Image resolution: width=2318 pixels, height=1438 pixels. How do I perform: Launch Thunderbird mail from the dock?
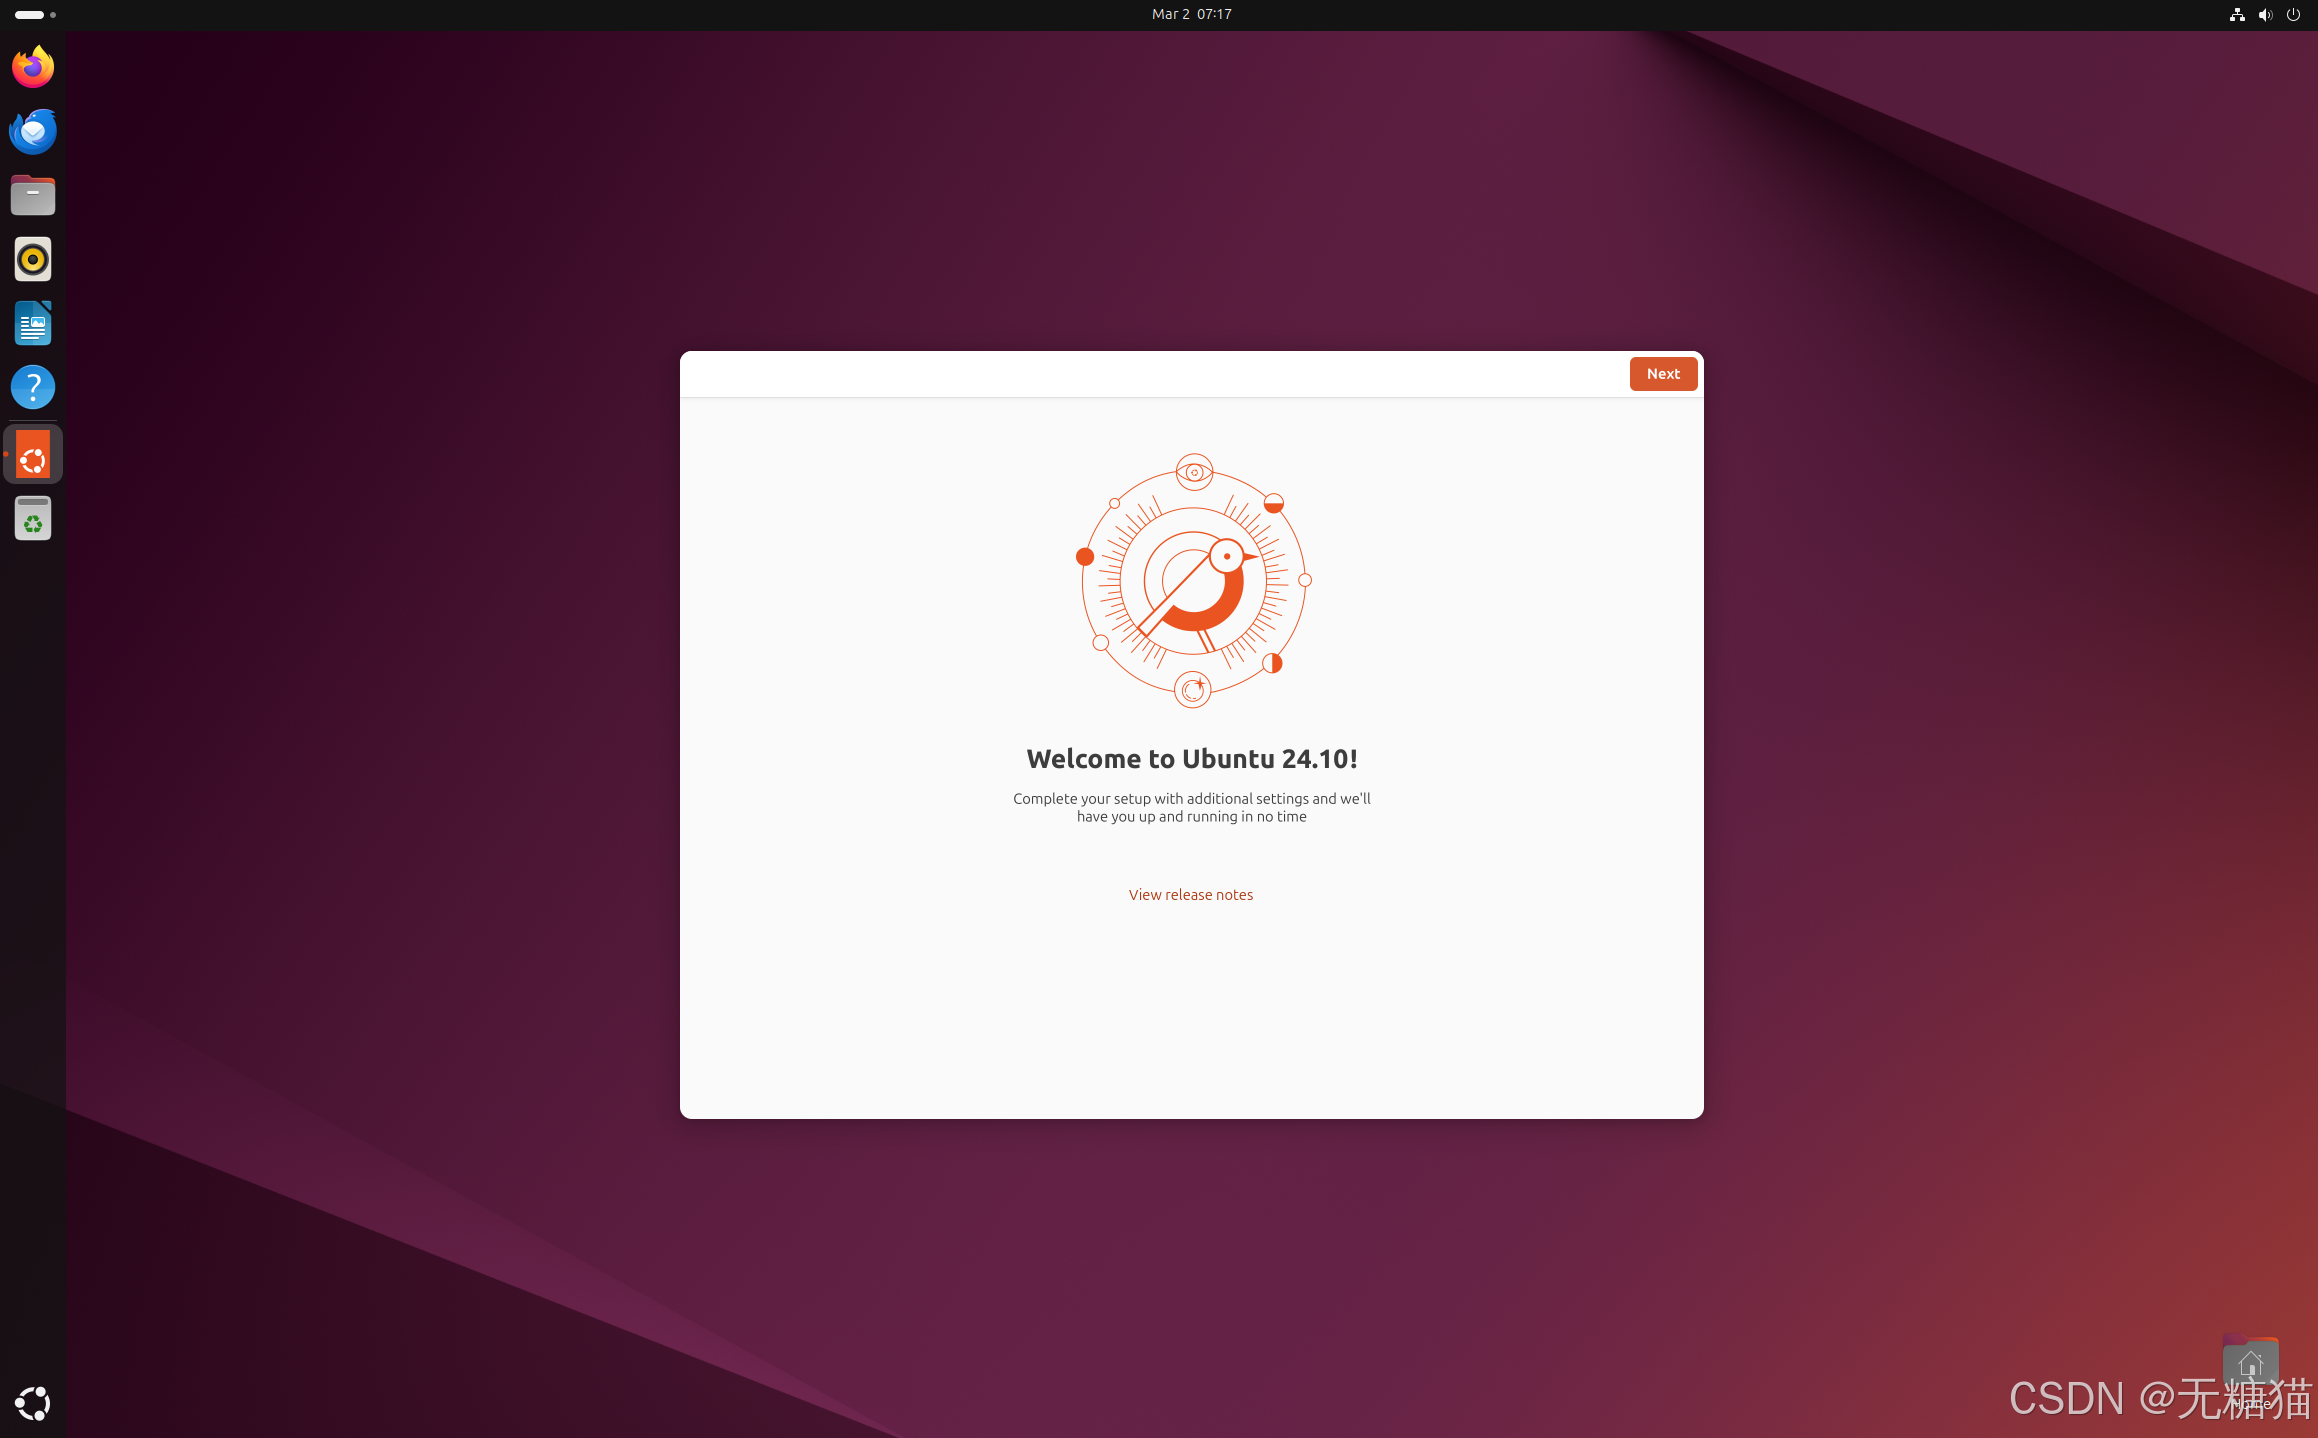pyautogui.click(x=33, y=131)
